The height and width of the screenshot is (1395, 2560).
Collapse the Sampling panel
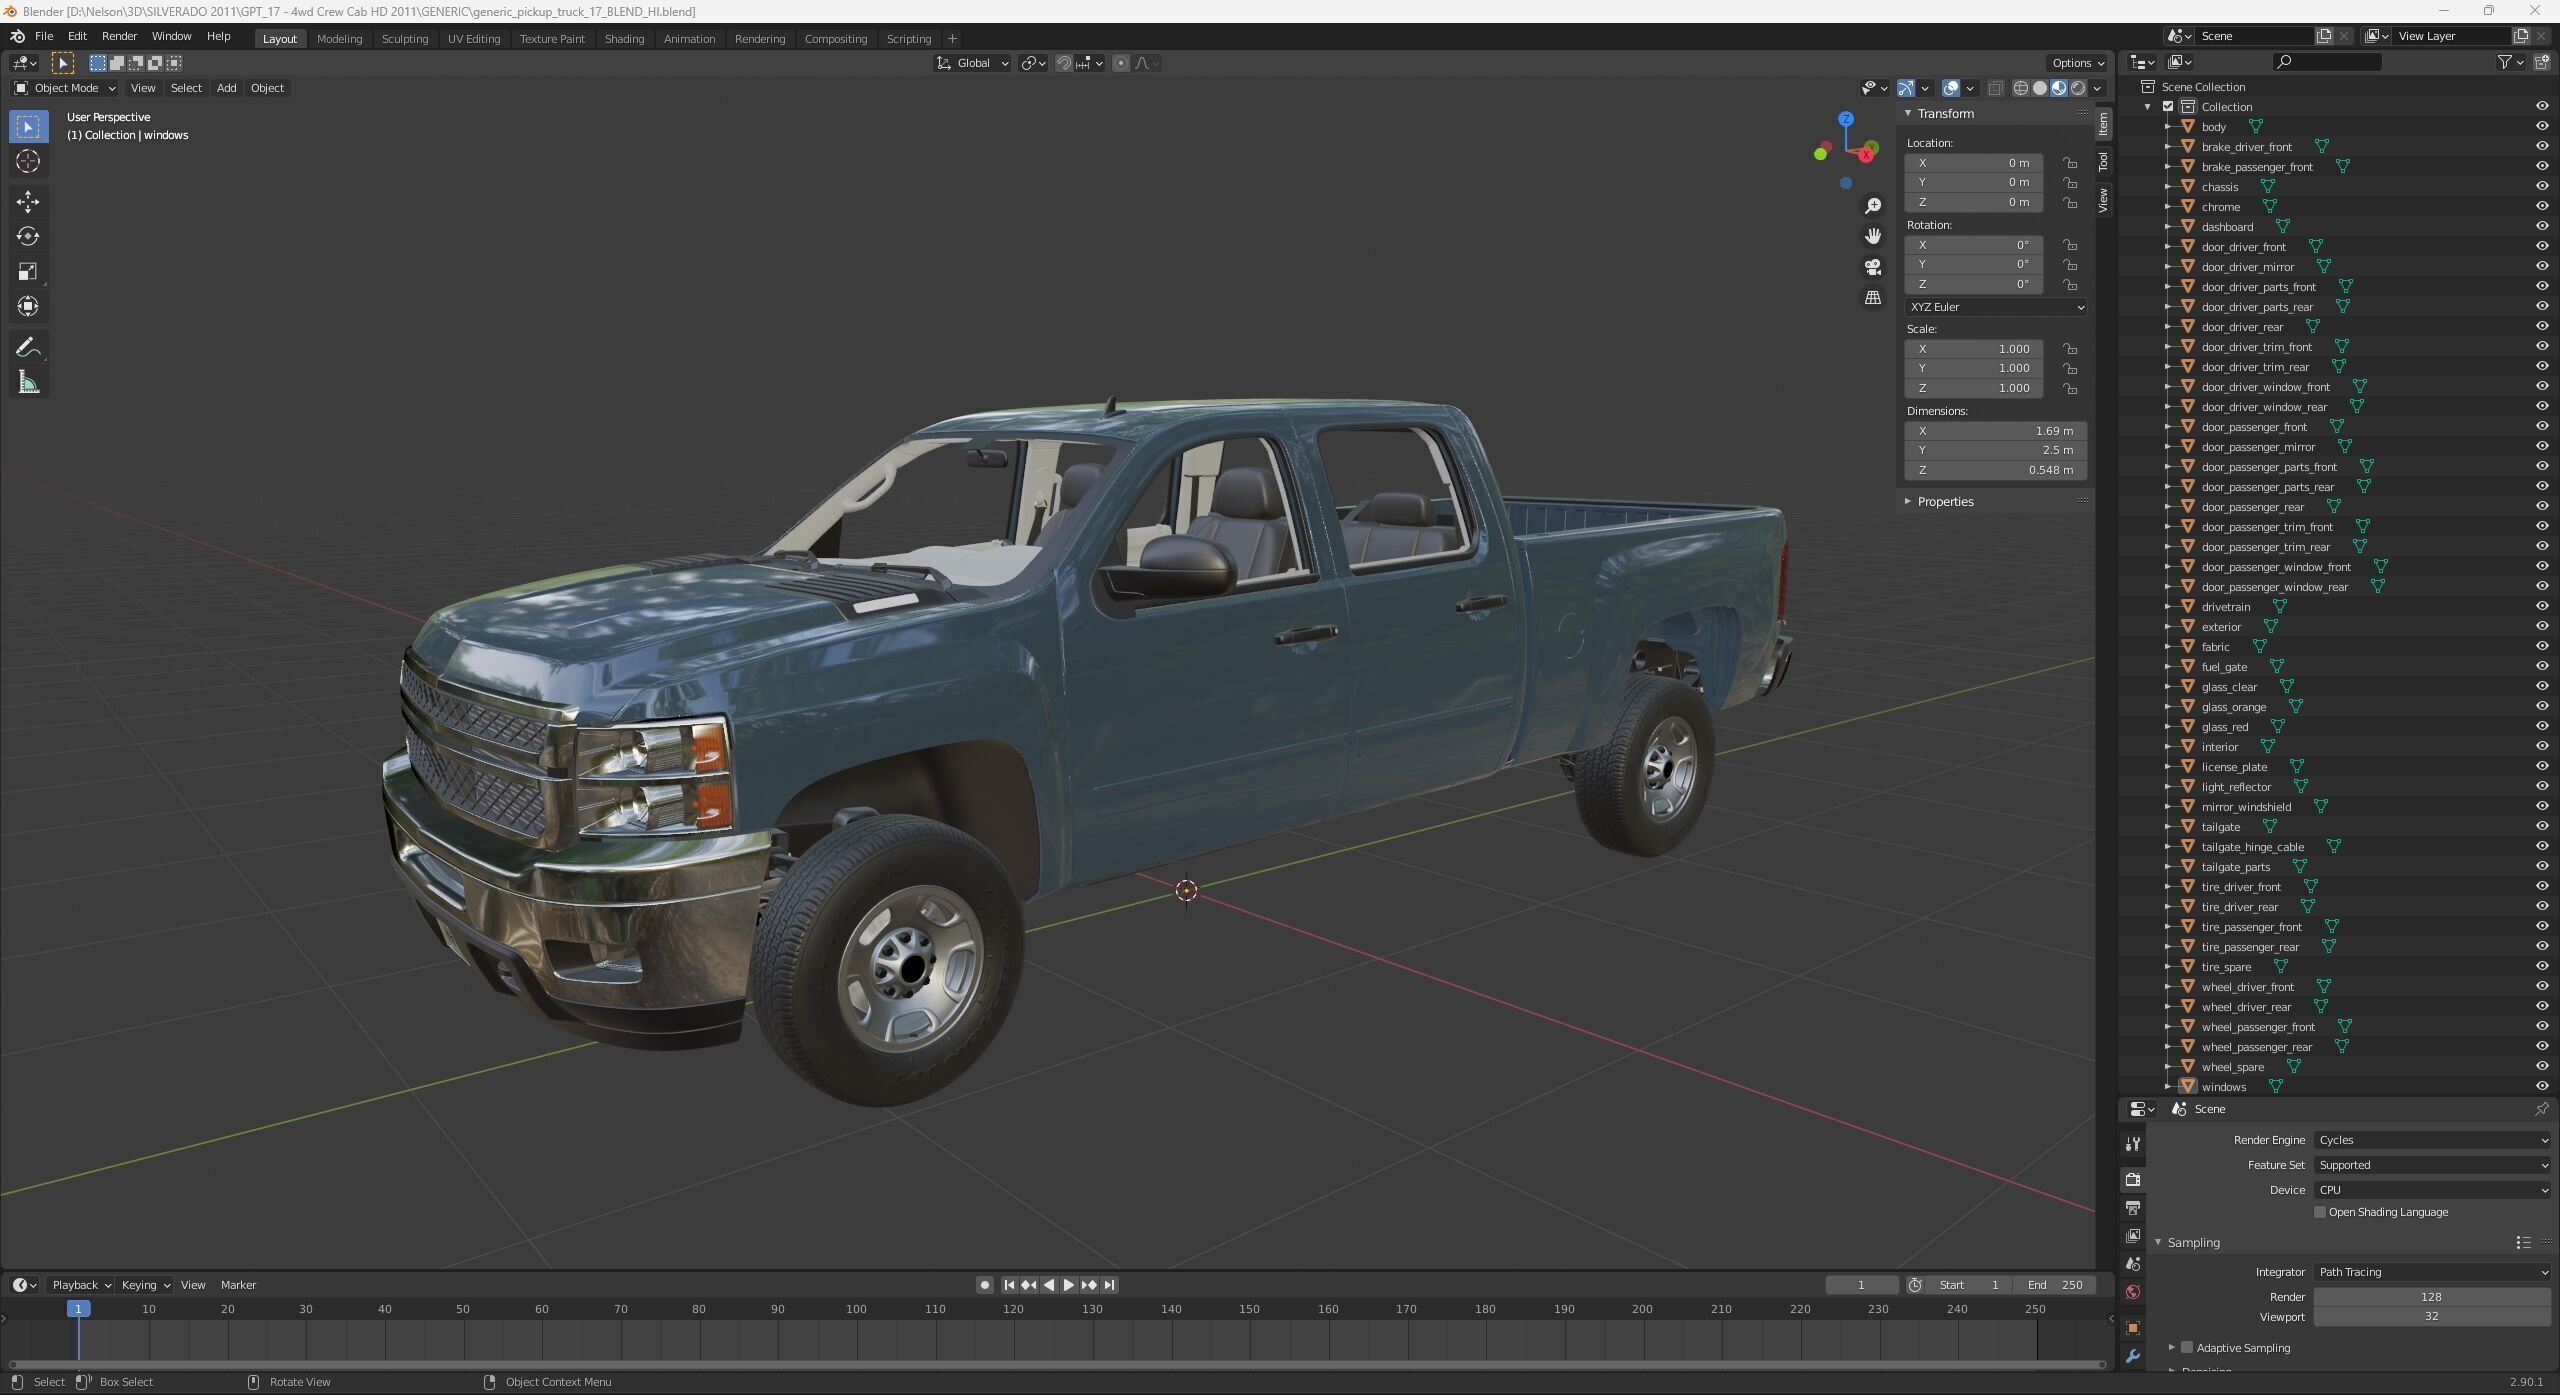[2193, 1242]
